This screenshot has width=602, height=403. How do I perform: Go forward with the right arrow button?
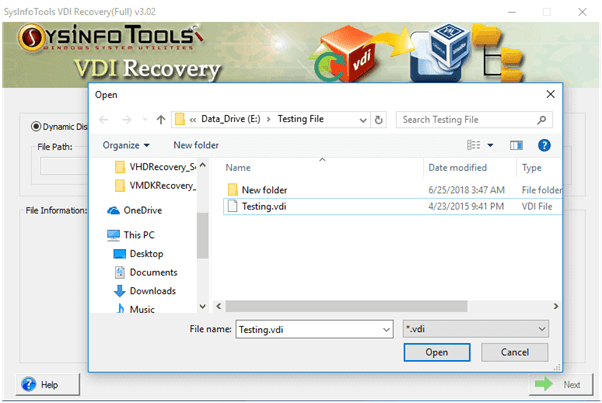click(x=126, y=120)
